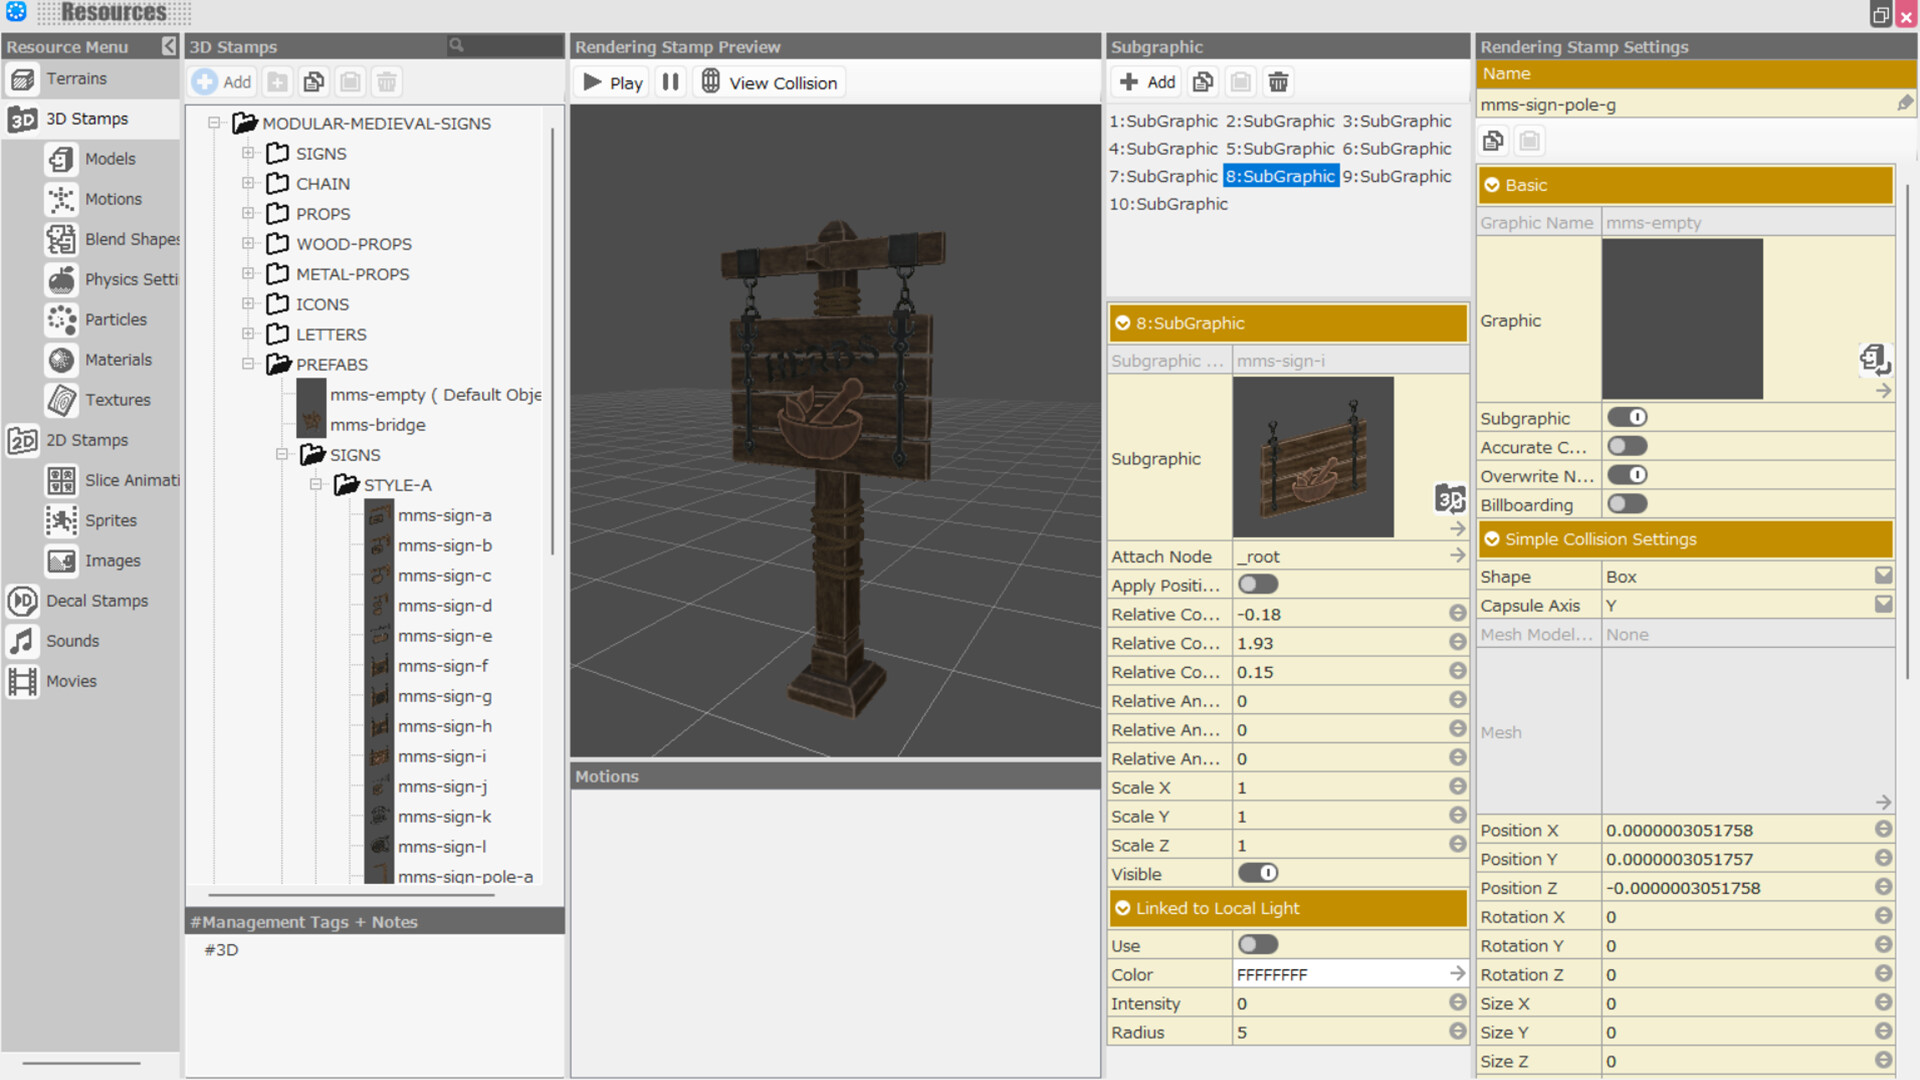Image resolution: width=1920 pixels, height=1080 pixels.
Task: Click the copy icon below the stamp name
Action: (1493, 140)
